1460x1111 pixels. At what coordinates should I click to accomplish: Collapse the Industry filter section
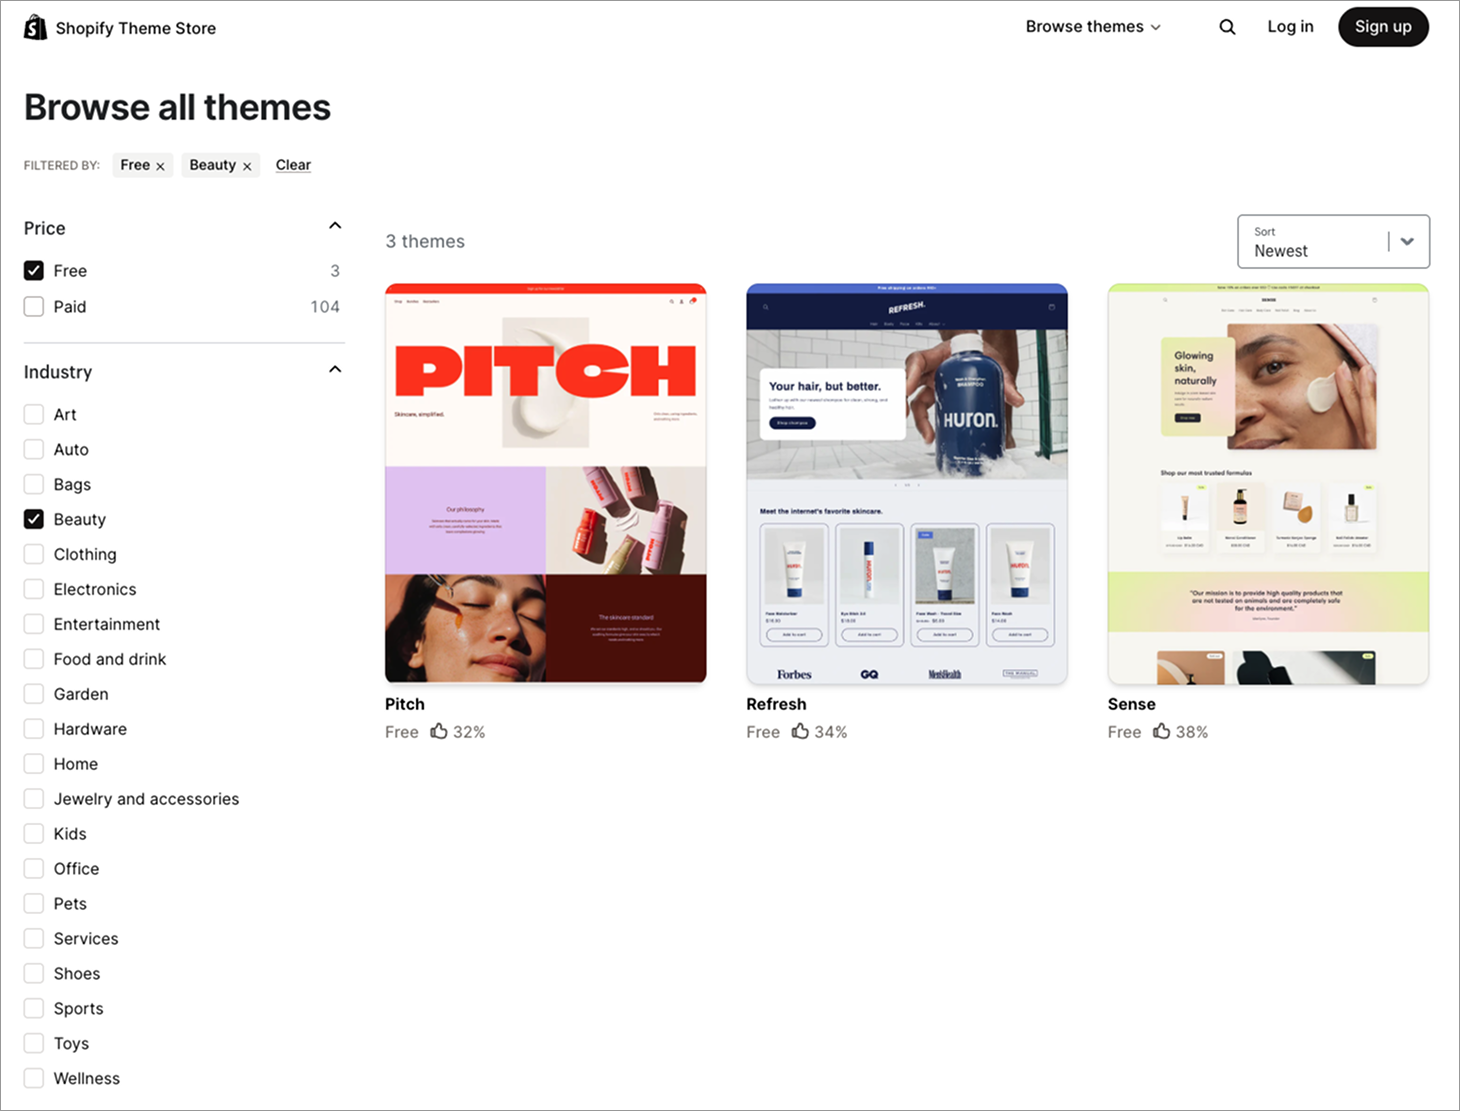coord(335,368)
